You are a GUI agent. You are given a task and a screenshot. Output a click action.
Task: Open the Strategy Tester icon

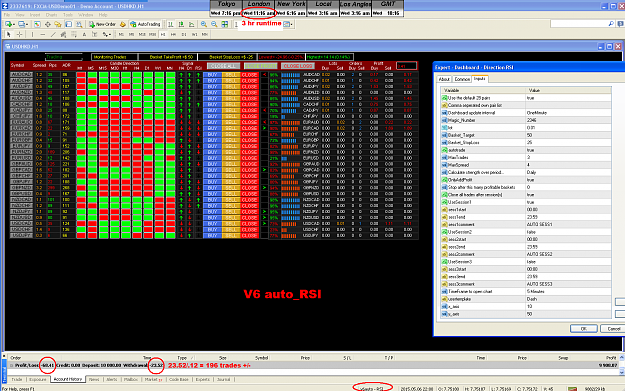(79, 24)
